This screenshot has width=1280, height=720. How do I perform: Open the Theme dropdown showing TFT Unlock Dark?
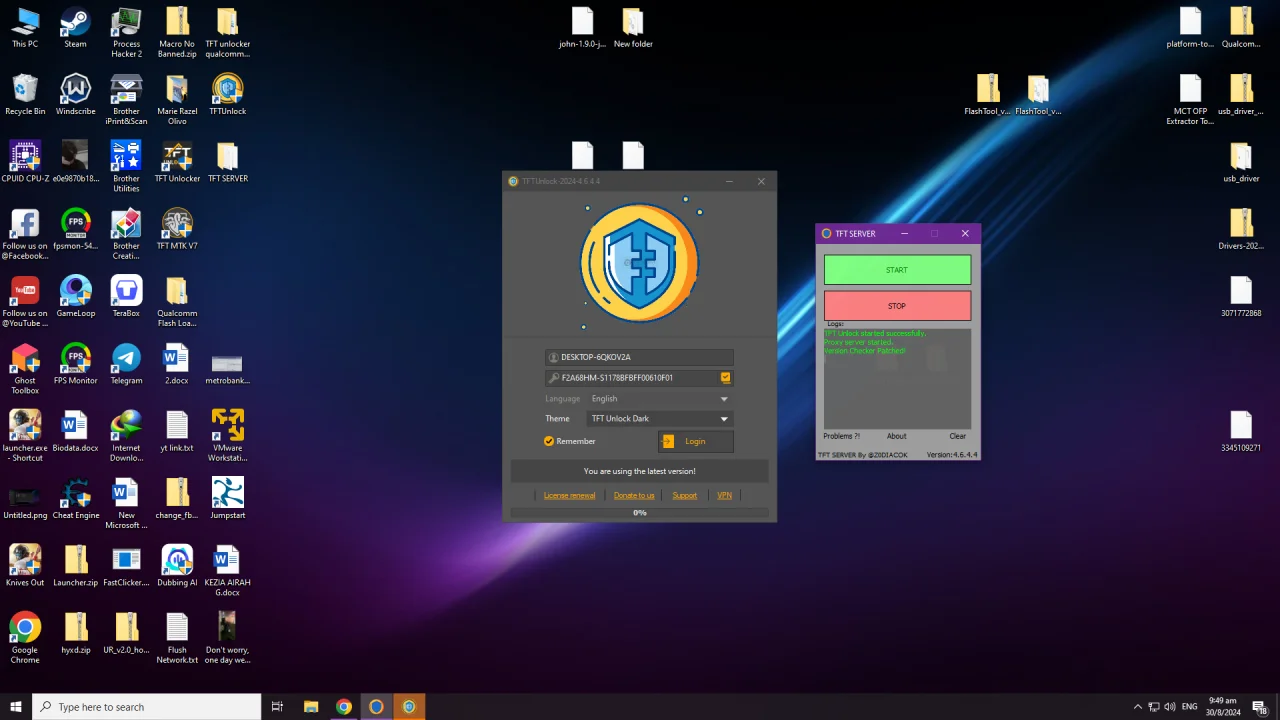click(660, 419)
